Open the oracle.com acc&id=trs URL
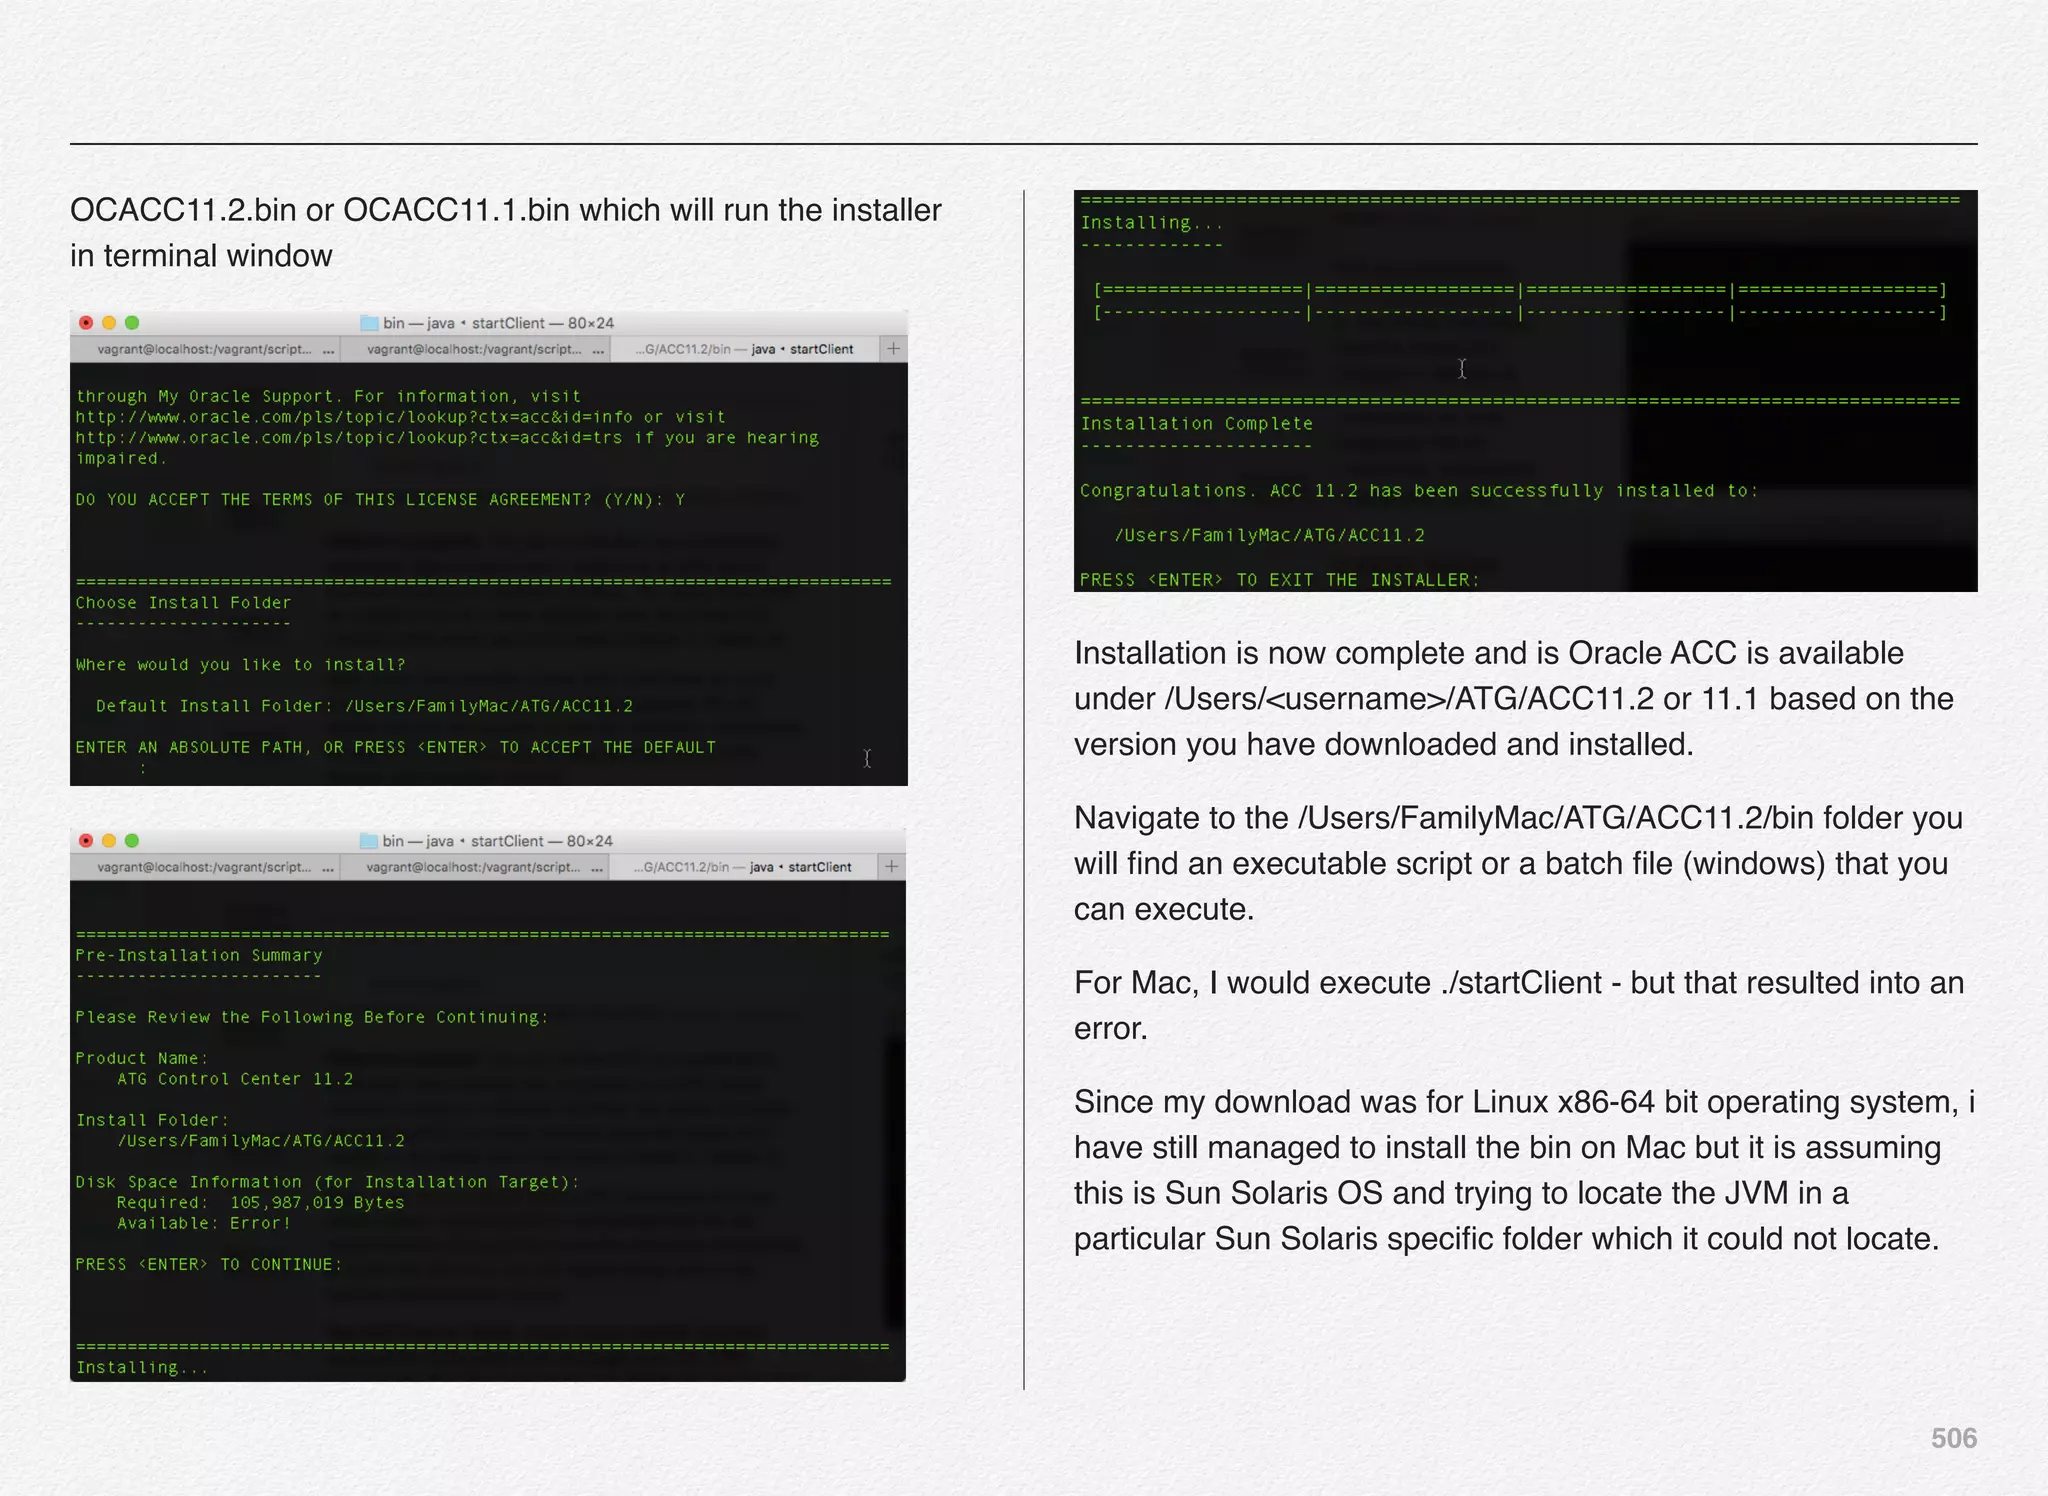The width and height of the screenshot is (2048, 1496). point(349,438)
